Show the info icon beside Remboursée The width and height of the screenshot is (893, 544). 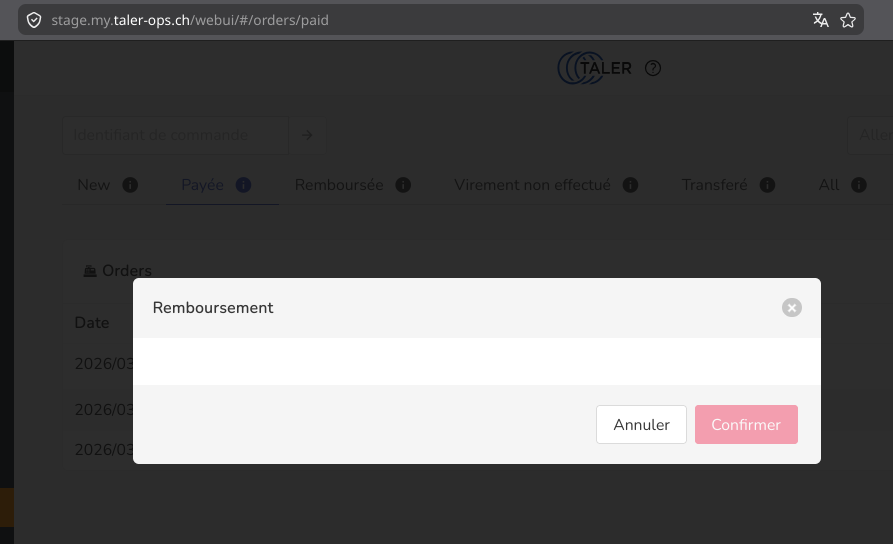tap(403, 185)
